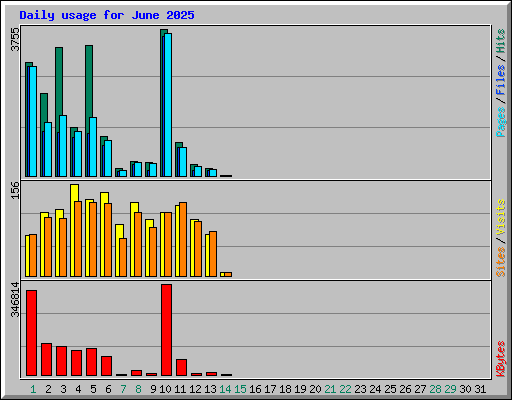Image resolution: width=512 pixels, height=400 pixels.
Task: Click the chart title "Daily usage for June 2025"
Action: (x=107, y=15)
